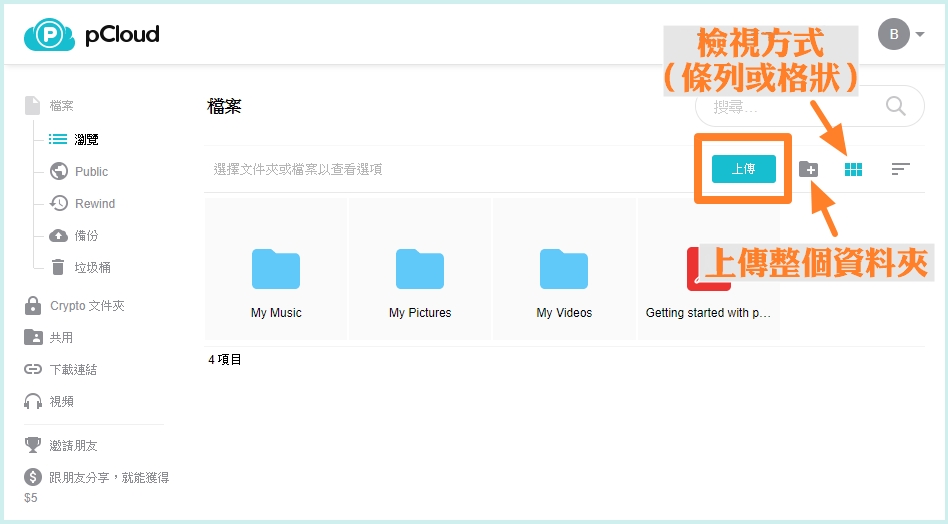Expand the dropdown arrow beside avatar
The width and height of the screenshot is (948, 524).
coord(920,34)
